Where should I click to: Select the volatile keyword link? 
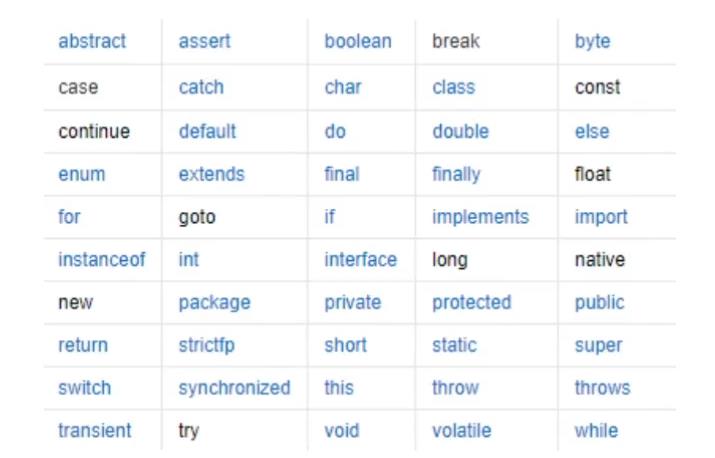click(x=461, y=431)
